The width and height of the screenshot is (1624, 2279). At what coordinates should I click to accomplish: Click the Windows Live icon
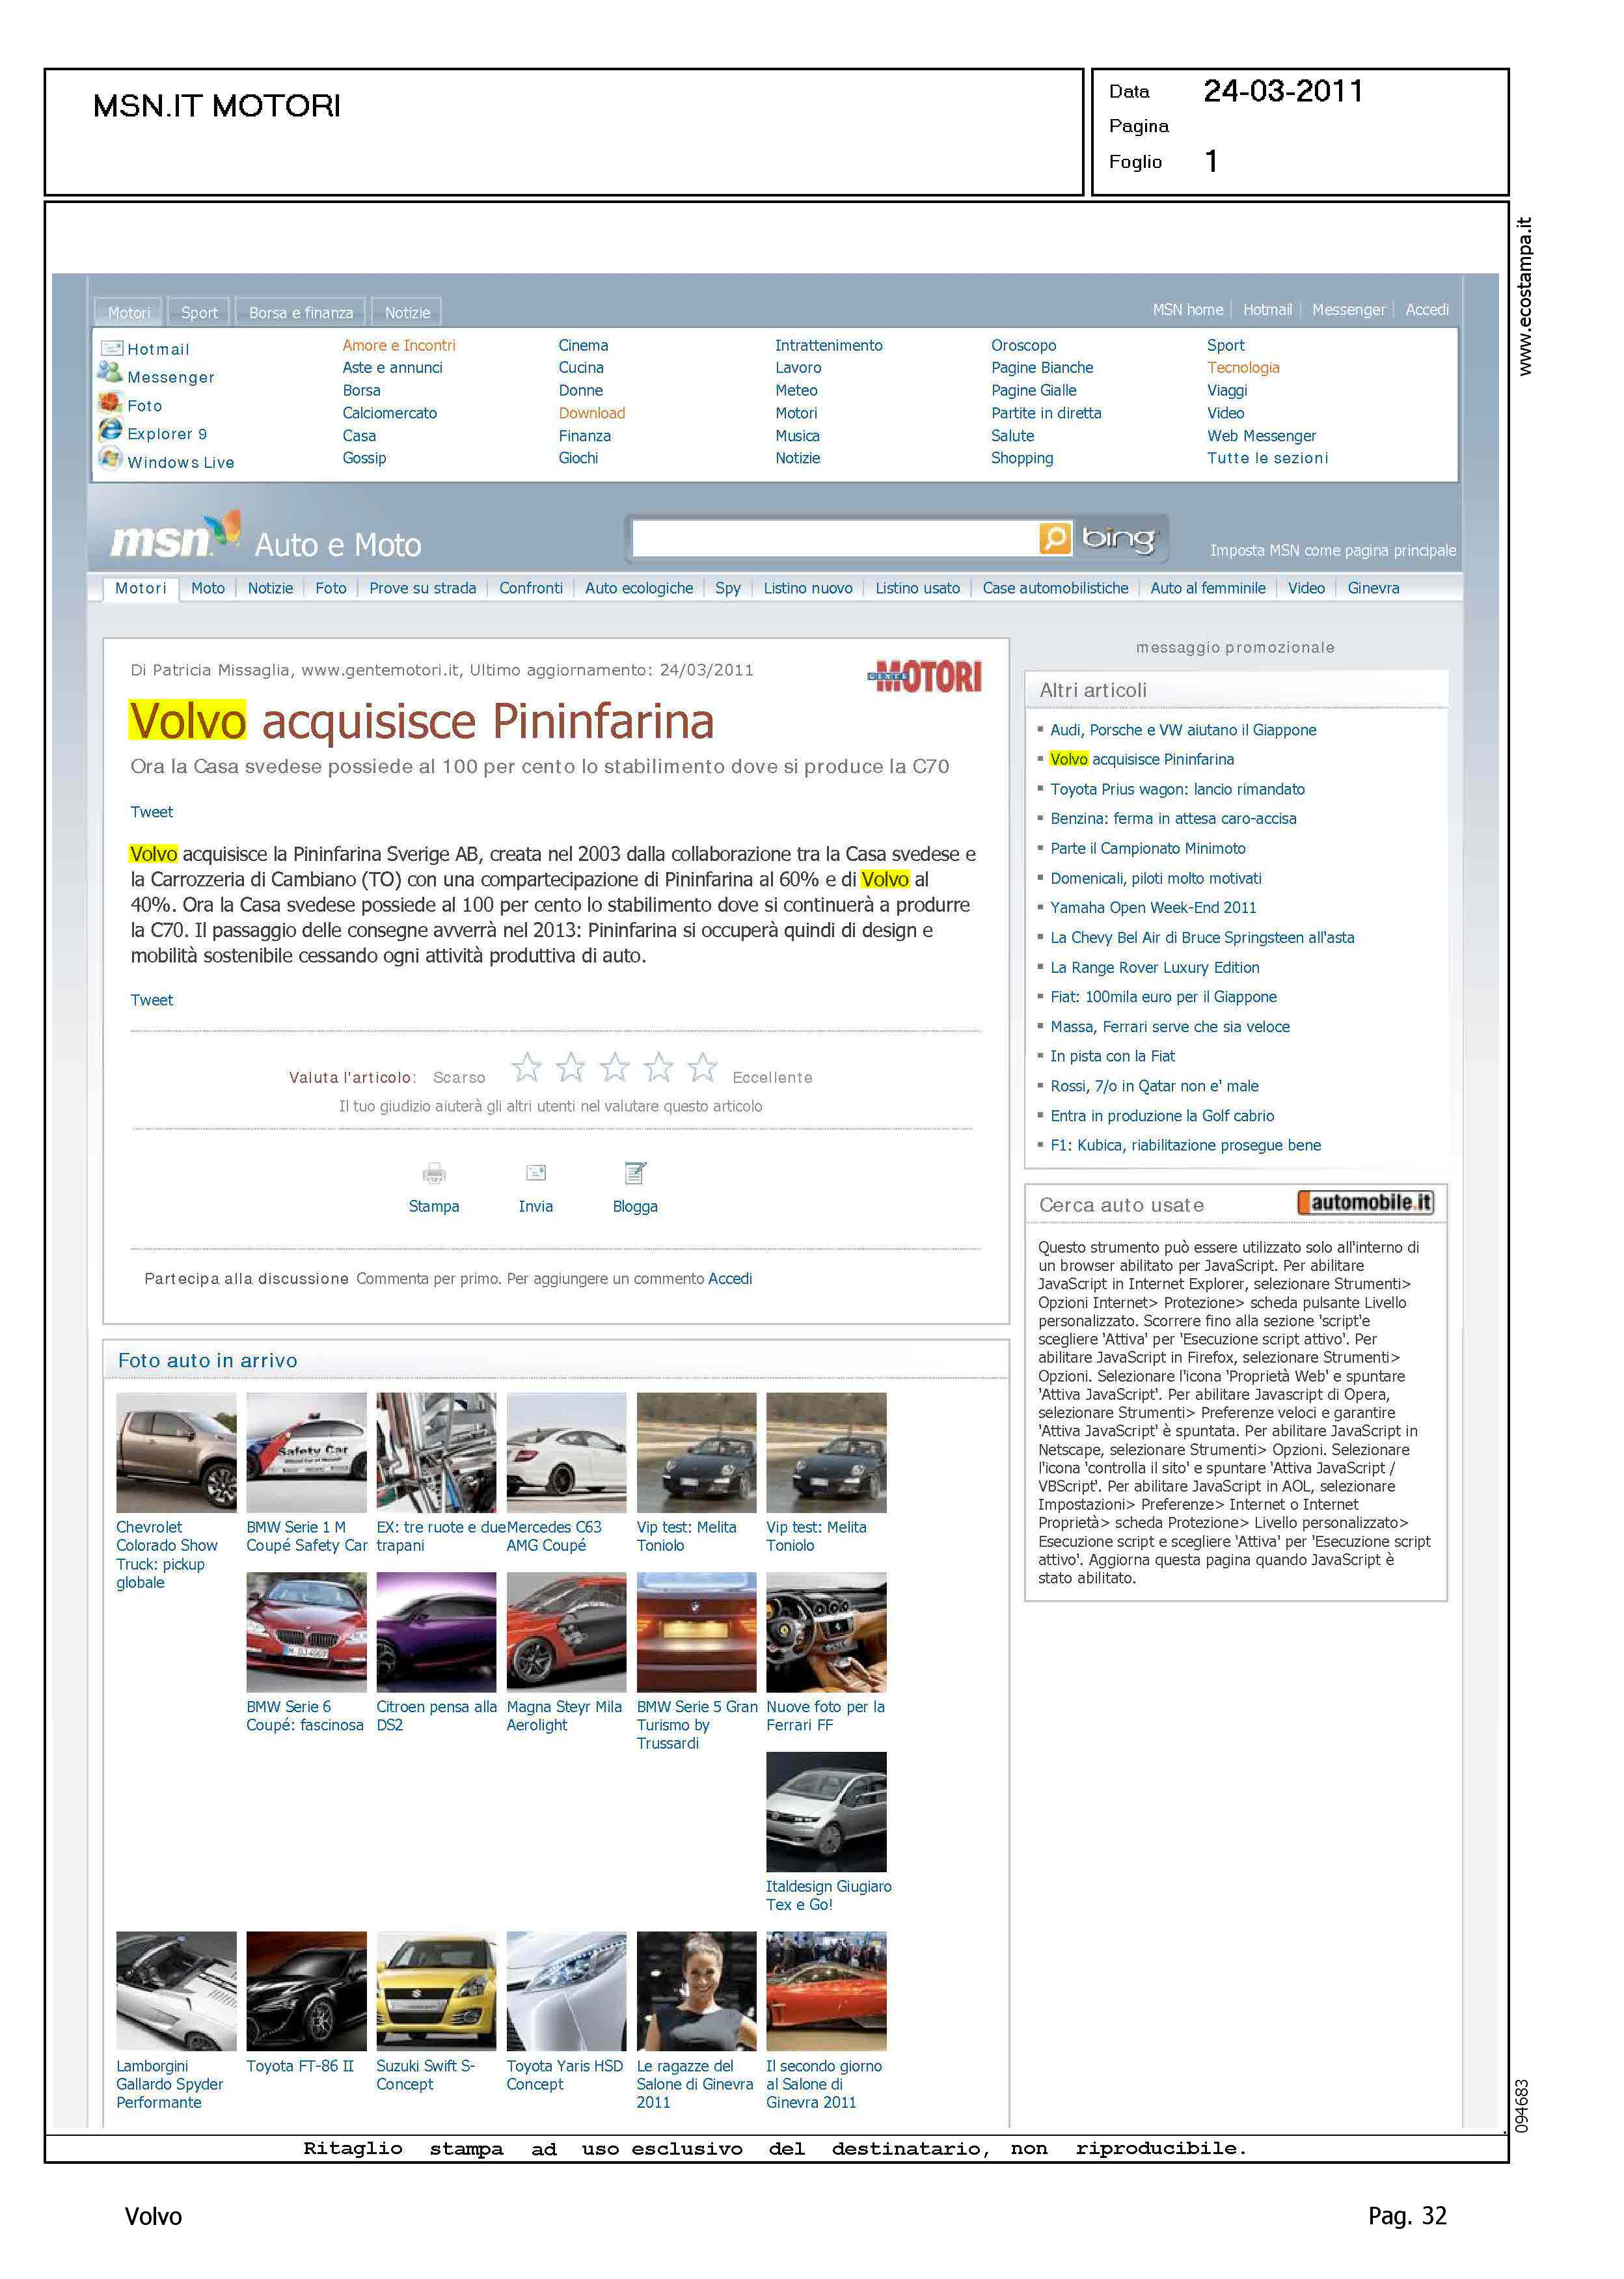[x=110, y=459]
